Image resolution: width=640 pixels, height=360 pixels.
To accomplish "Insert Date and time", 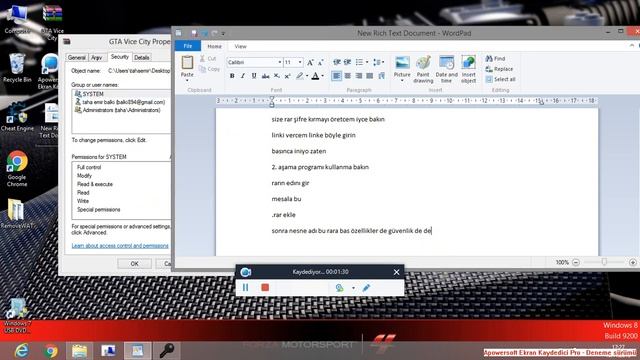I will click(x=447, y=69).
